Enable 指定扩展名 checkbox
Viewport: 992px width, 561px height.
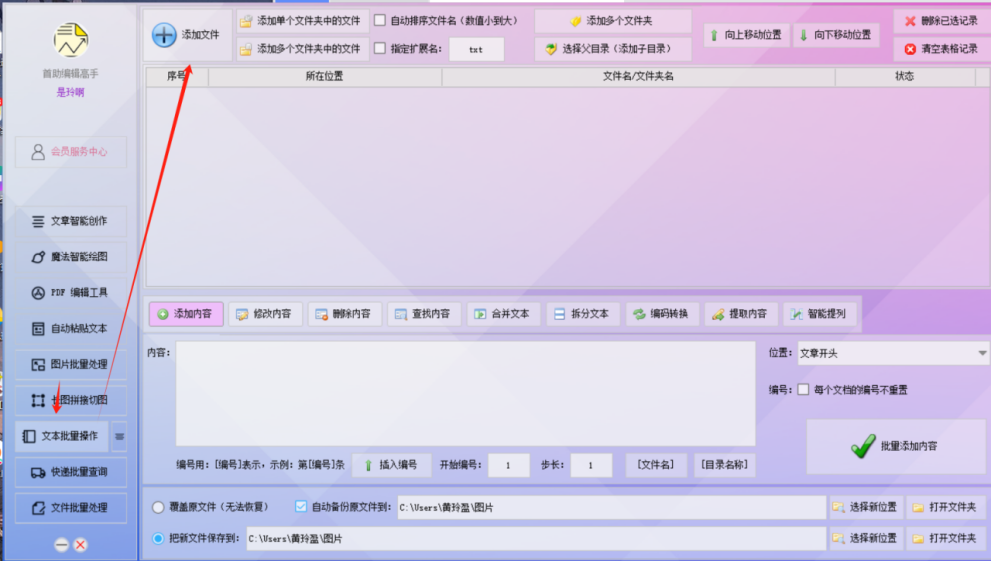point(380,48)
